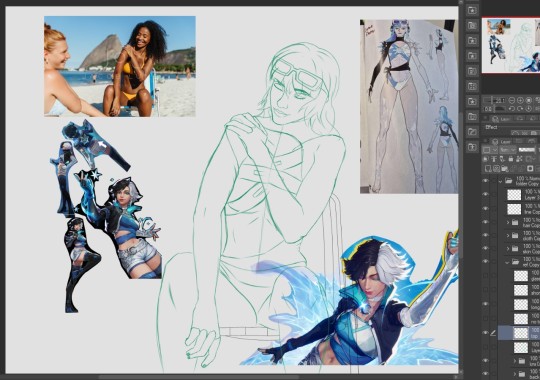Show the hidden glasses layer
540x380 pixels.
(486, 276)
